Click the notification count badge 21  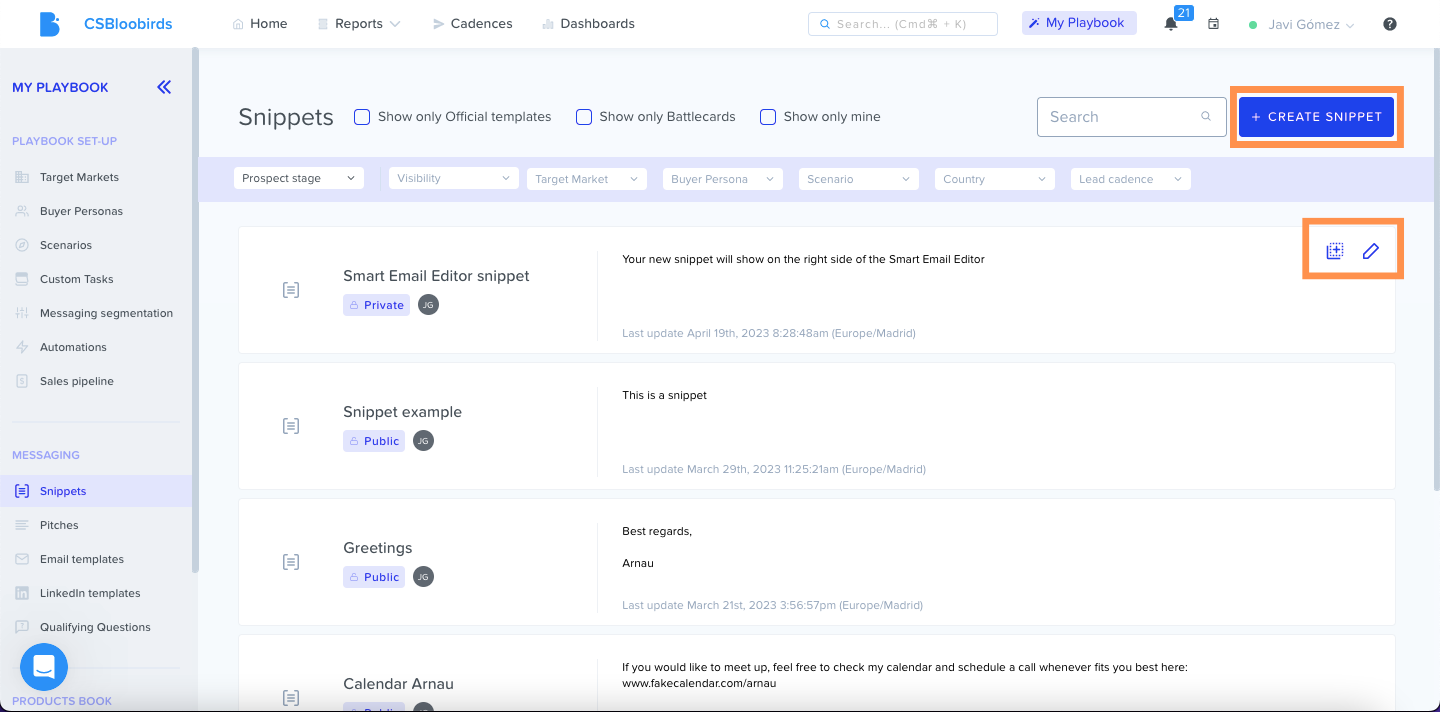click(x=1184, y=13)
